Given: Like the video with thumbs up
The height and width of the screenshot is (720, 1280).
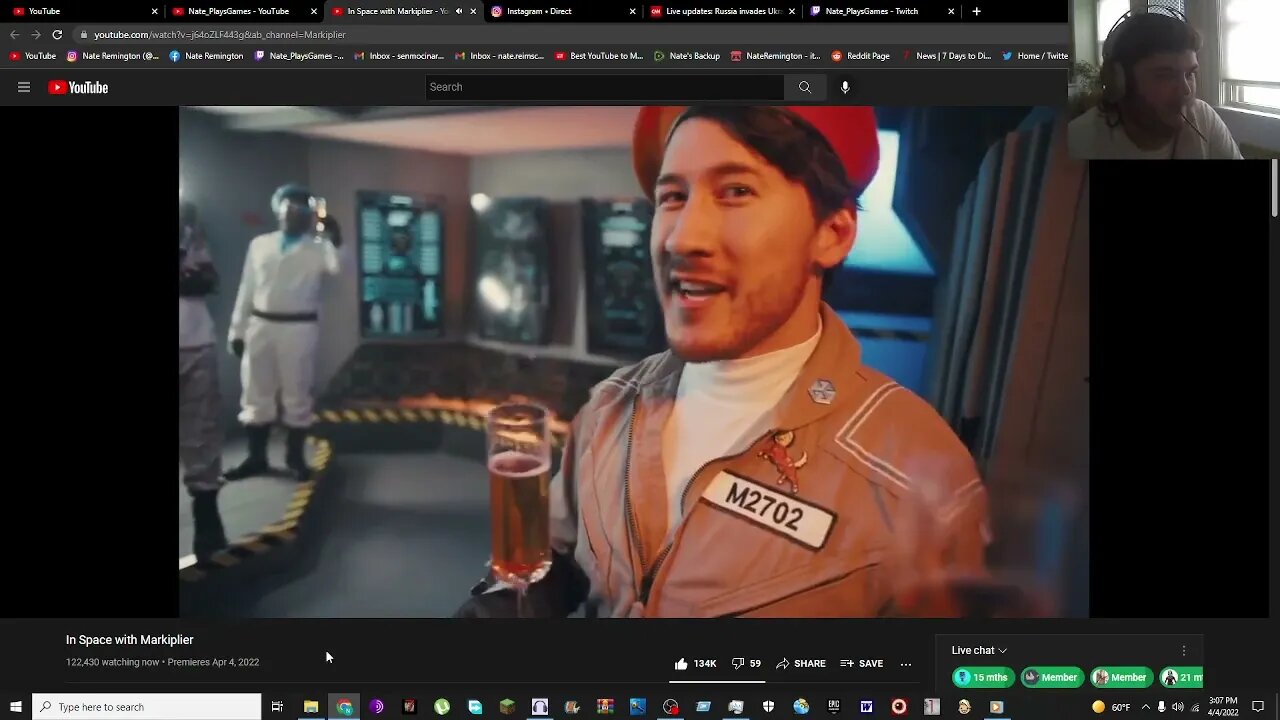Looking at the screenshot, I should 695,663.
